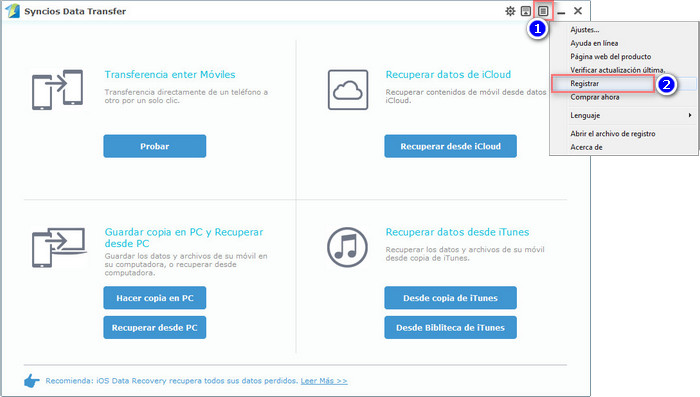Click the iOS Data Recovery recommendation text
700x397 pixels.
(171, 381)
